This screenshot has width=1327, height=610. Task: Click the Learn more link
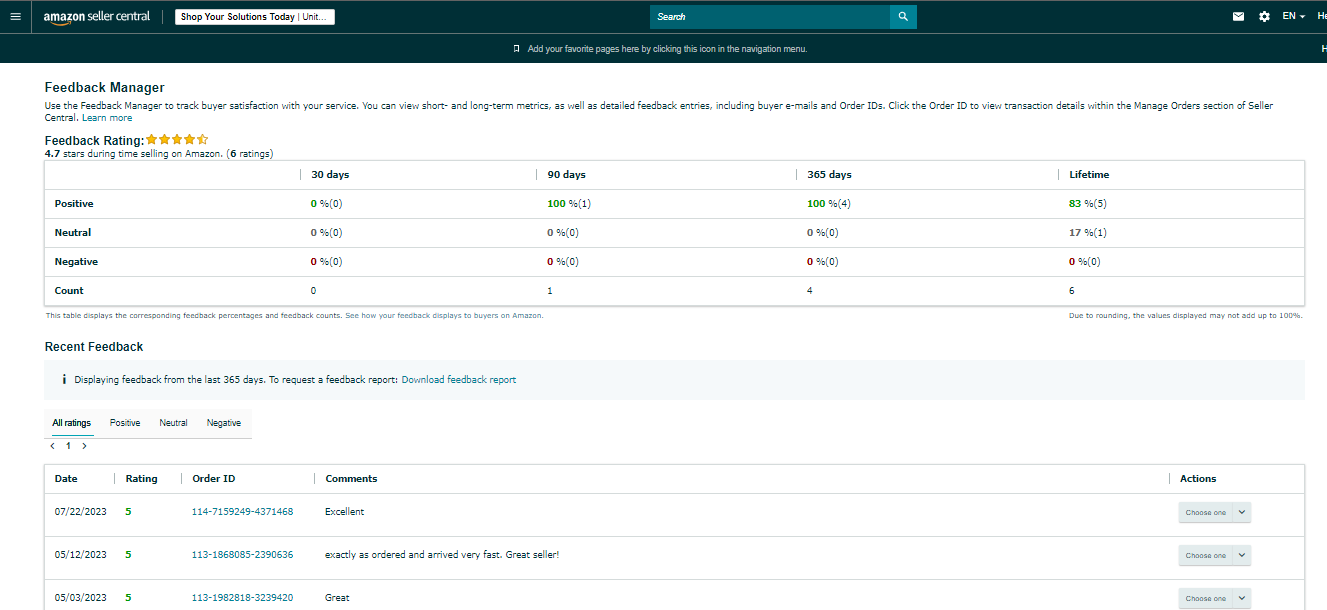point(107,118)
